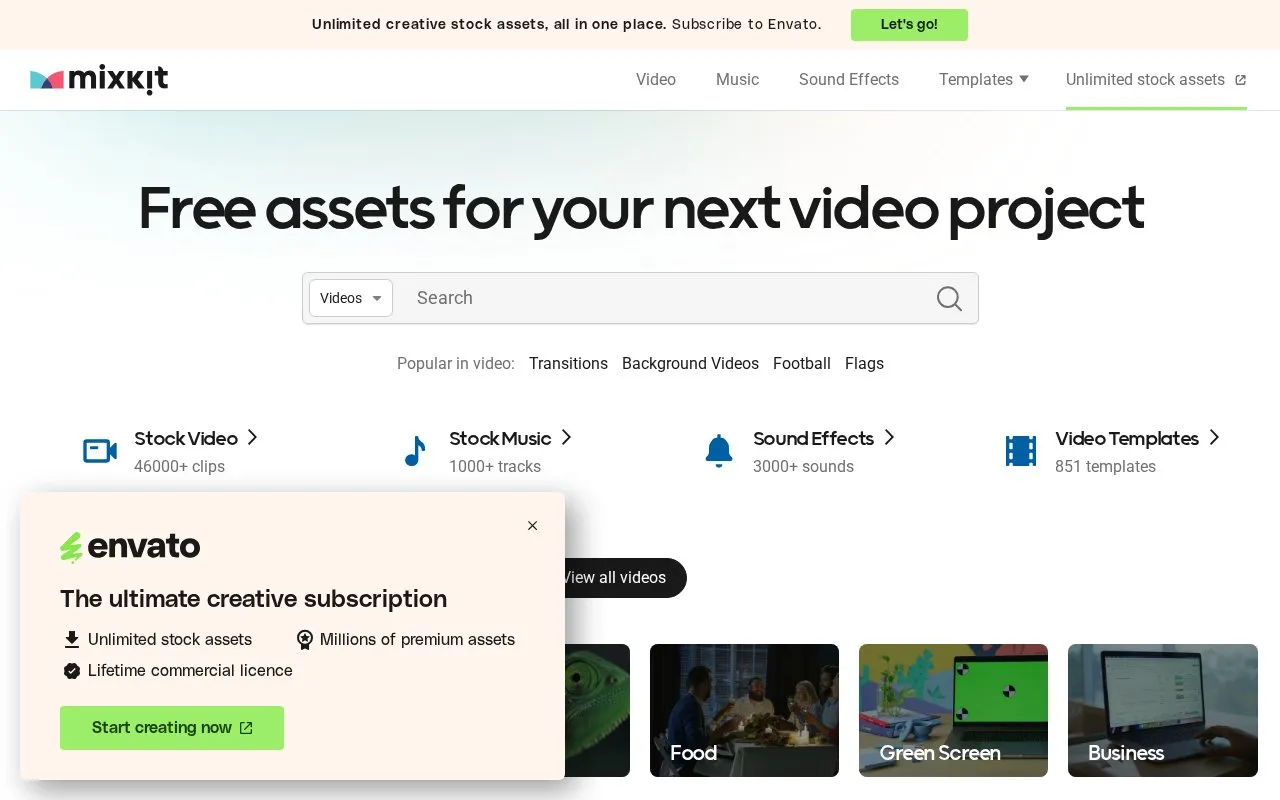Click the '46000+ clips' text

click(179, 466)
